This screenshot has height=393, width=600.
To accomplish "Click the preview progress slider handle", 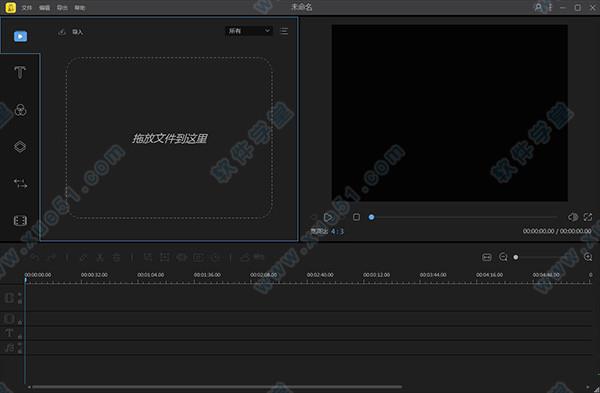I will [x=371, y=217].
